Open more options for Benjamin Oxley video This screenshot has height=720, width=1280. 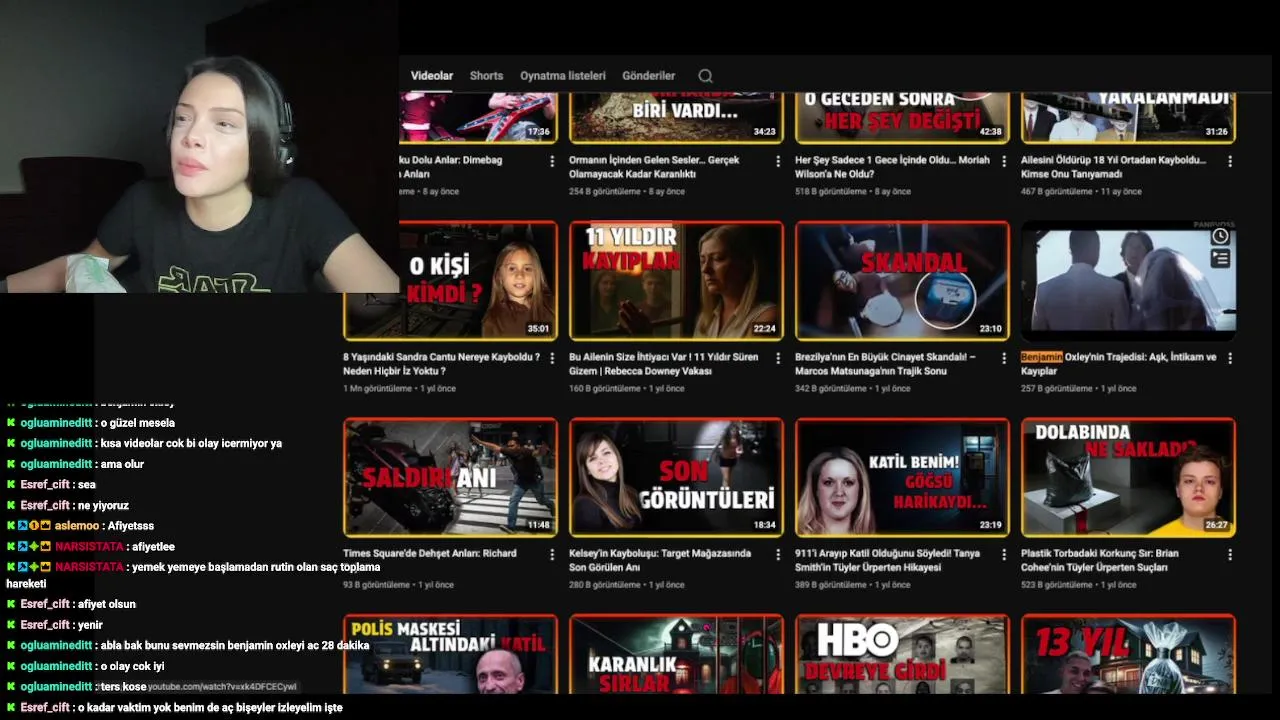[x=1230, y=358]
